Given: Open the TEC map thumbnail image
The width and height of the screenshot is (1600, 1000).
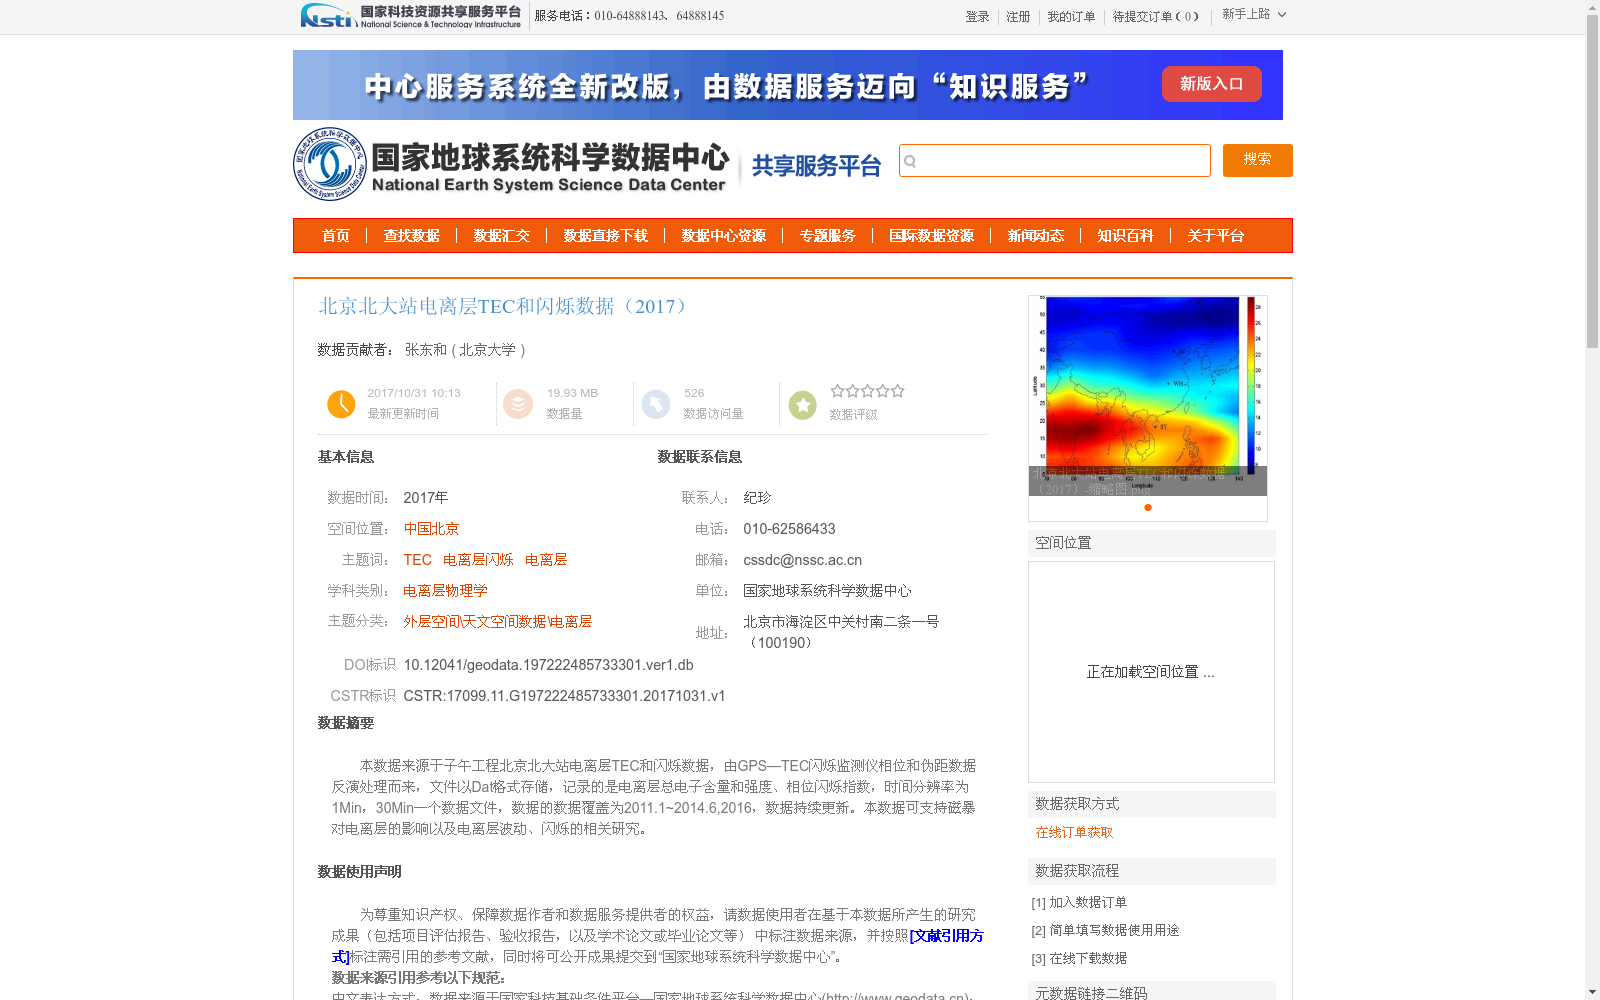Looking at the screenshot, I should click(1148, 395).
